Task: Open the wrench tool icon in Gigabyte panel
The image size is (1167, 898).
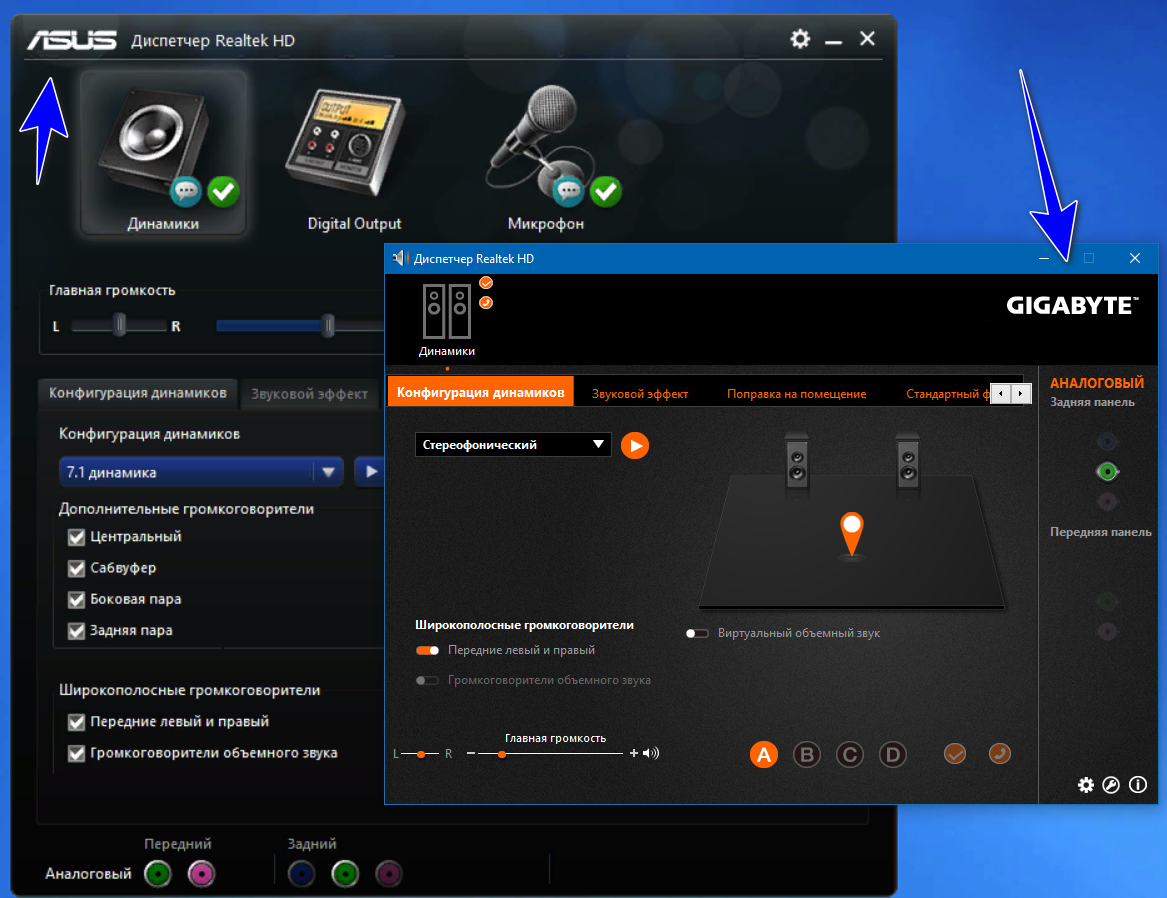Action: coord(1111,785)
